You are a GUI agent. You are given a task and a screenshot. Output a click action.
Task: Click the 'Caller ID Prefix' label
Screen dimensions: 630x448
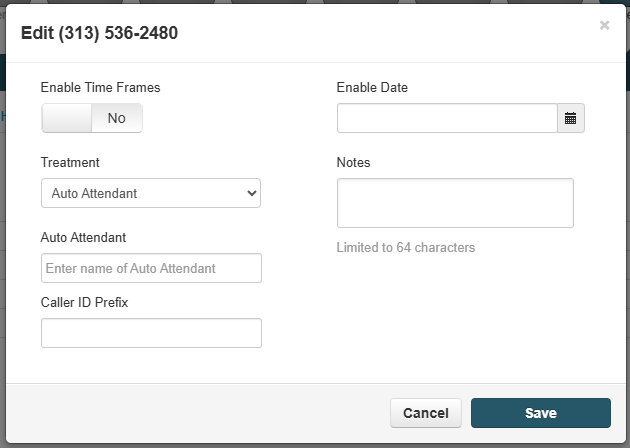(x=84, y=302)
